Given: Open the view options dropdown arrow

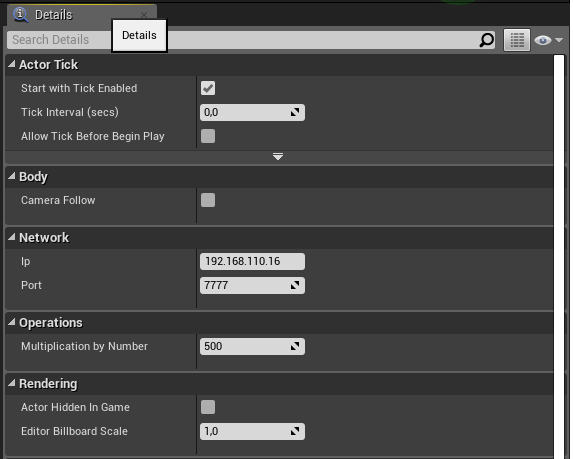Looking at the screenshot, I should [559, 40].
